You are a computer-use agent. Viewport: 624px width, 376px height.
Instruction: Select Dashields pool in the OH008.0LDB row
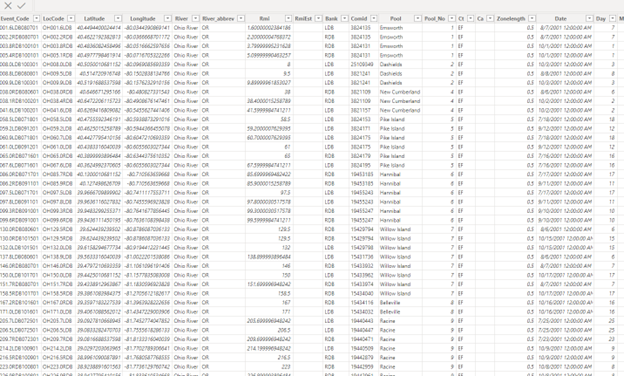coord(391,64)
